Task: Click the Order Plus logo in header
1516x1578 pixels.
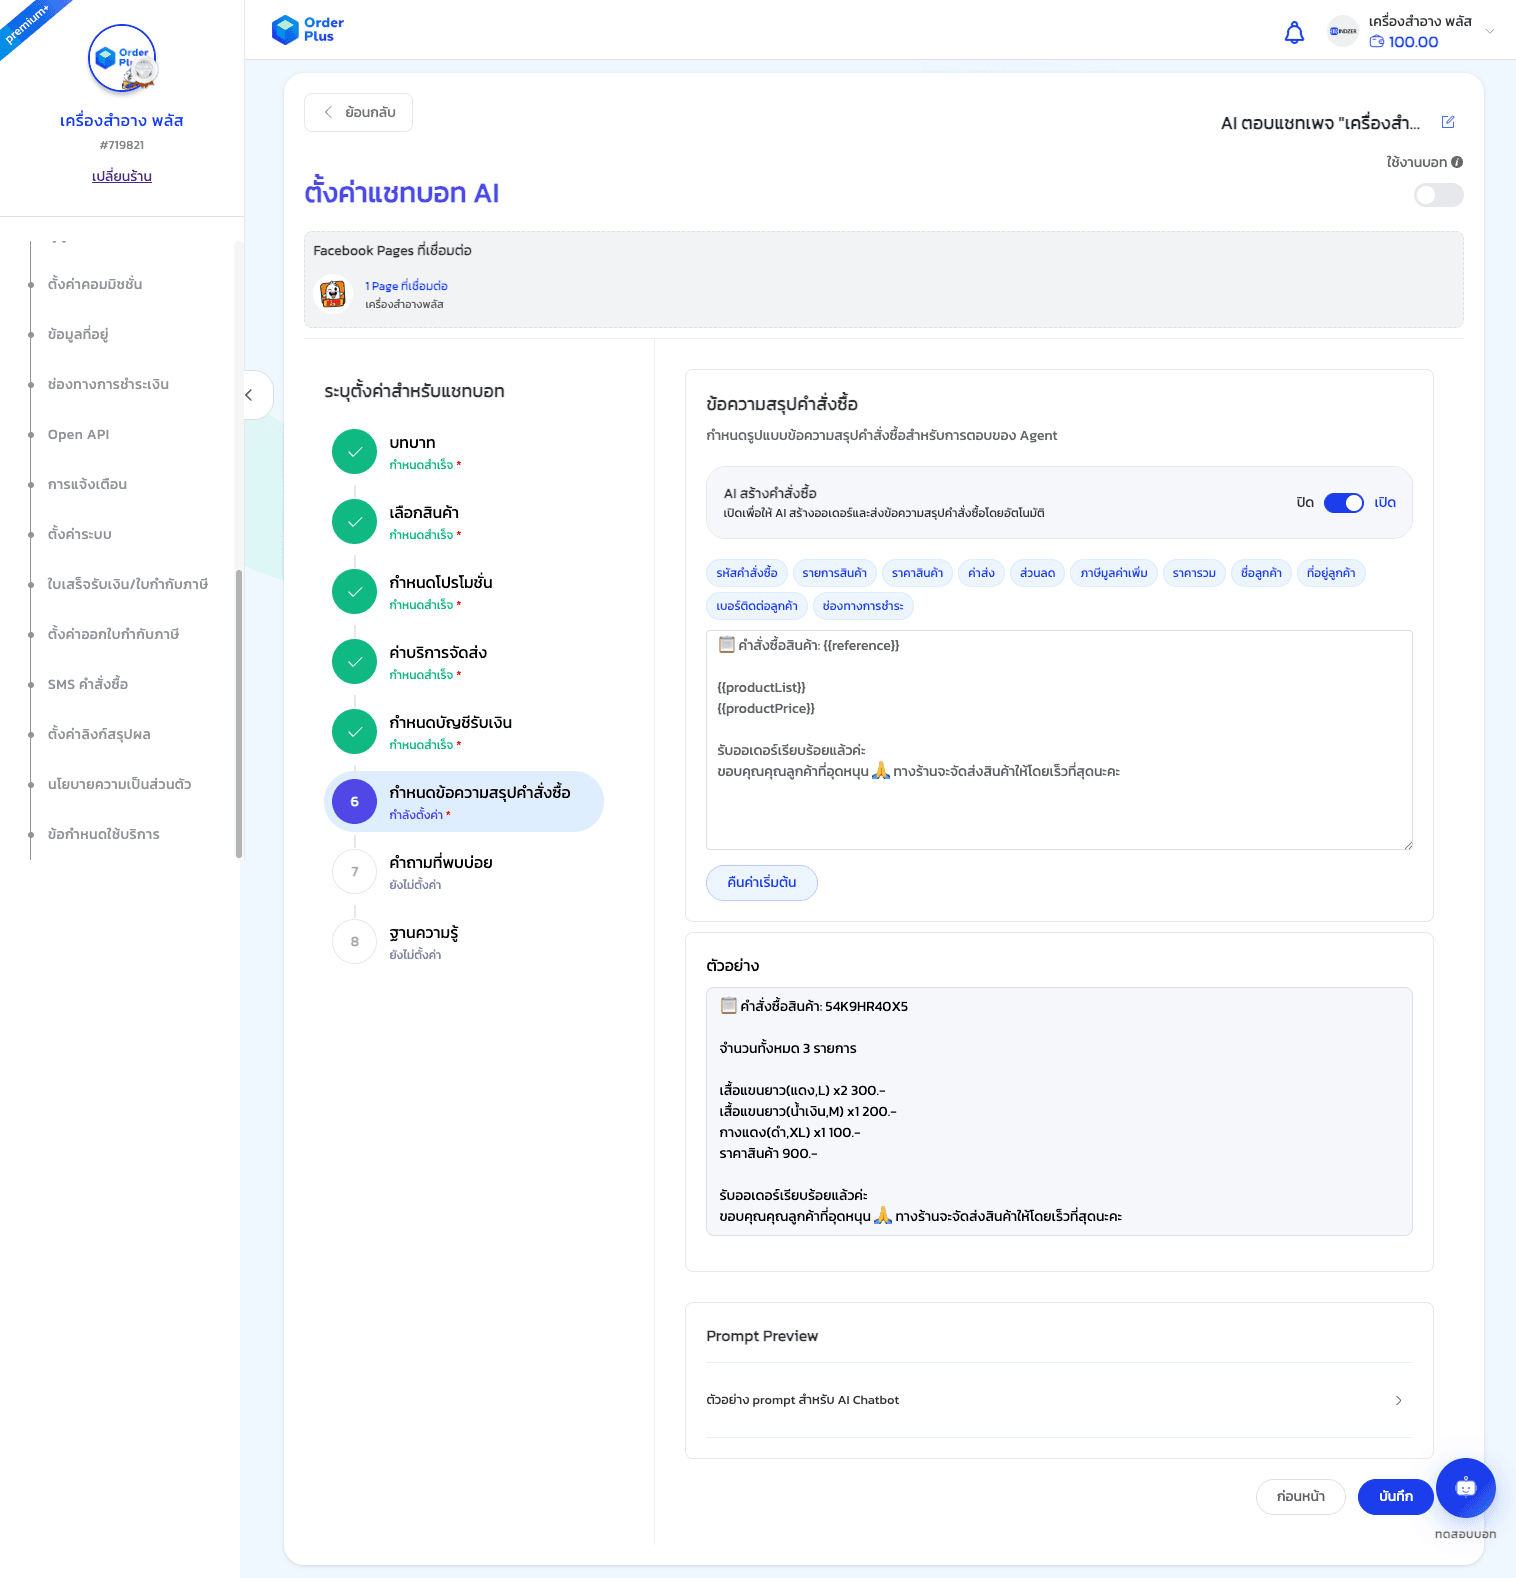Action: 308,30
